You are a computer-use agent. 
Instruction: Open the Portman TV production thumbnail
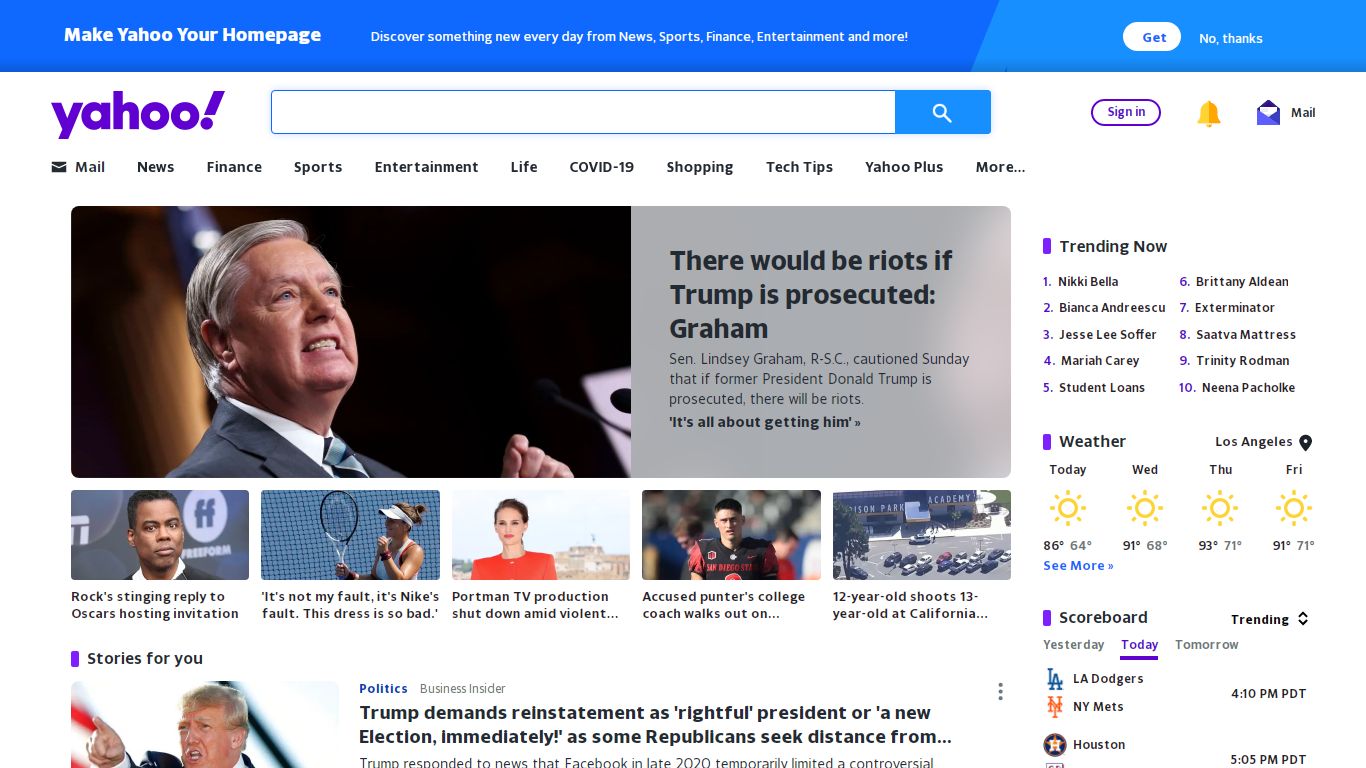pos(541,535)
